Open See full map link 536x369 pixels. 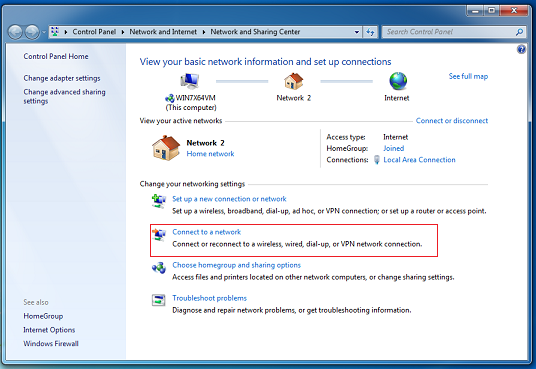click(468, 76)
